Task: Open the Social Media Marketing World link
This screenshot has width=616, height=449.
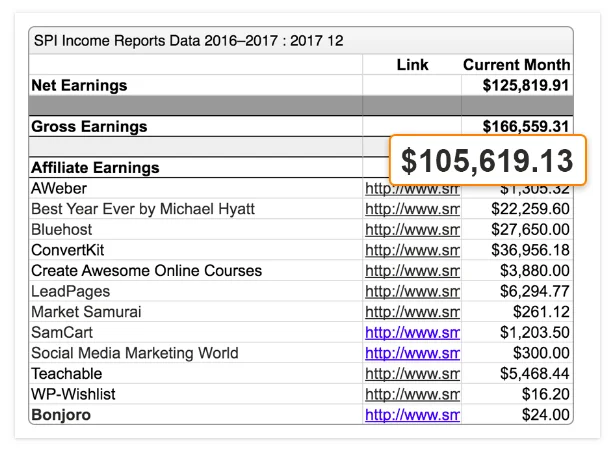Action: point(412,353)
